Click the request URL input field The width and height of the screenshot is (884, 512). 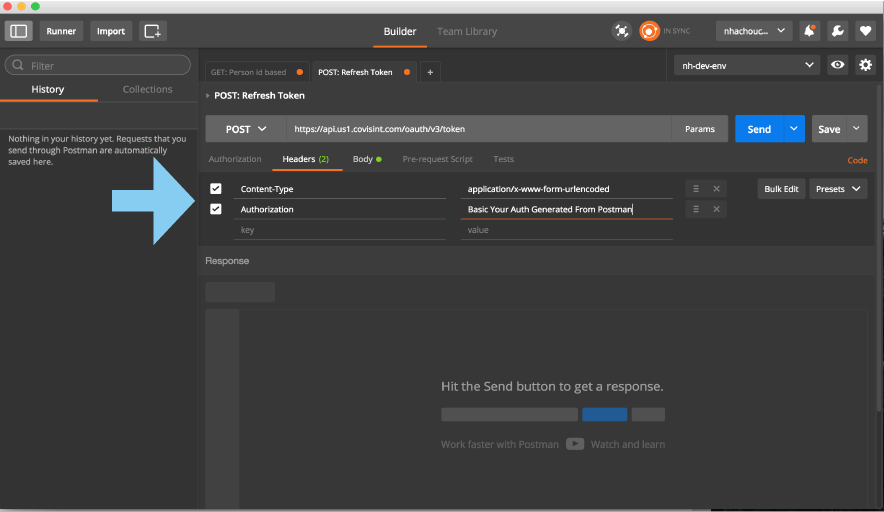tap(476, 129)
